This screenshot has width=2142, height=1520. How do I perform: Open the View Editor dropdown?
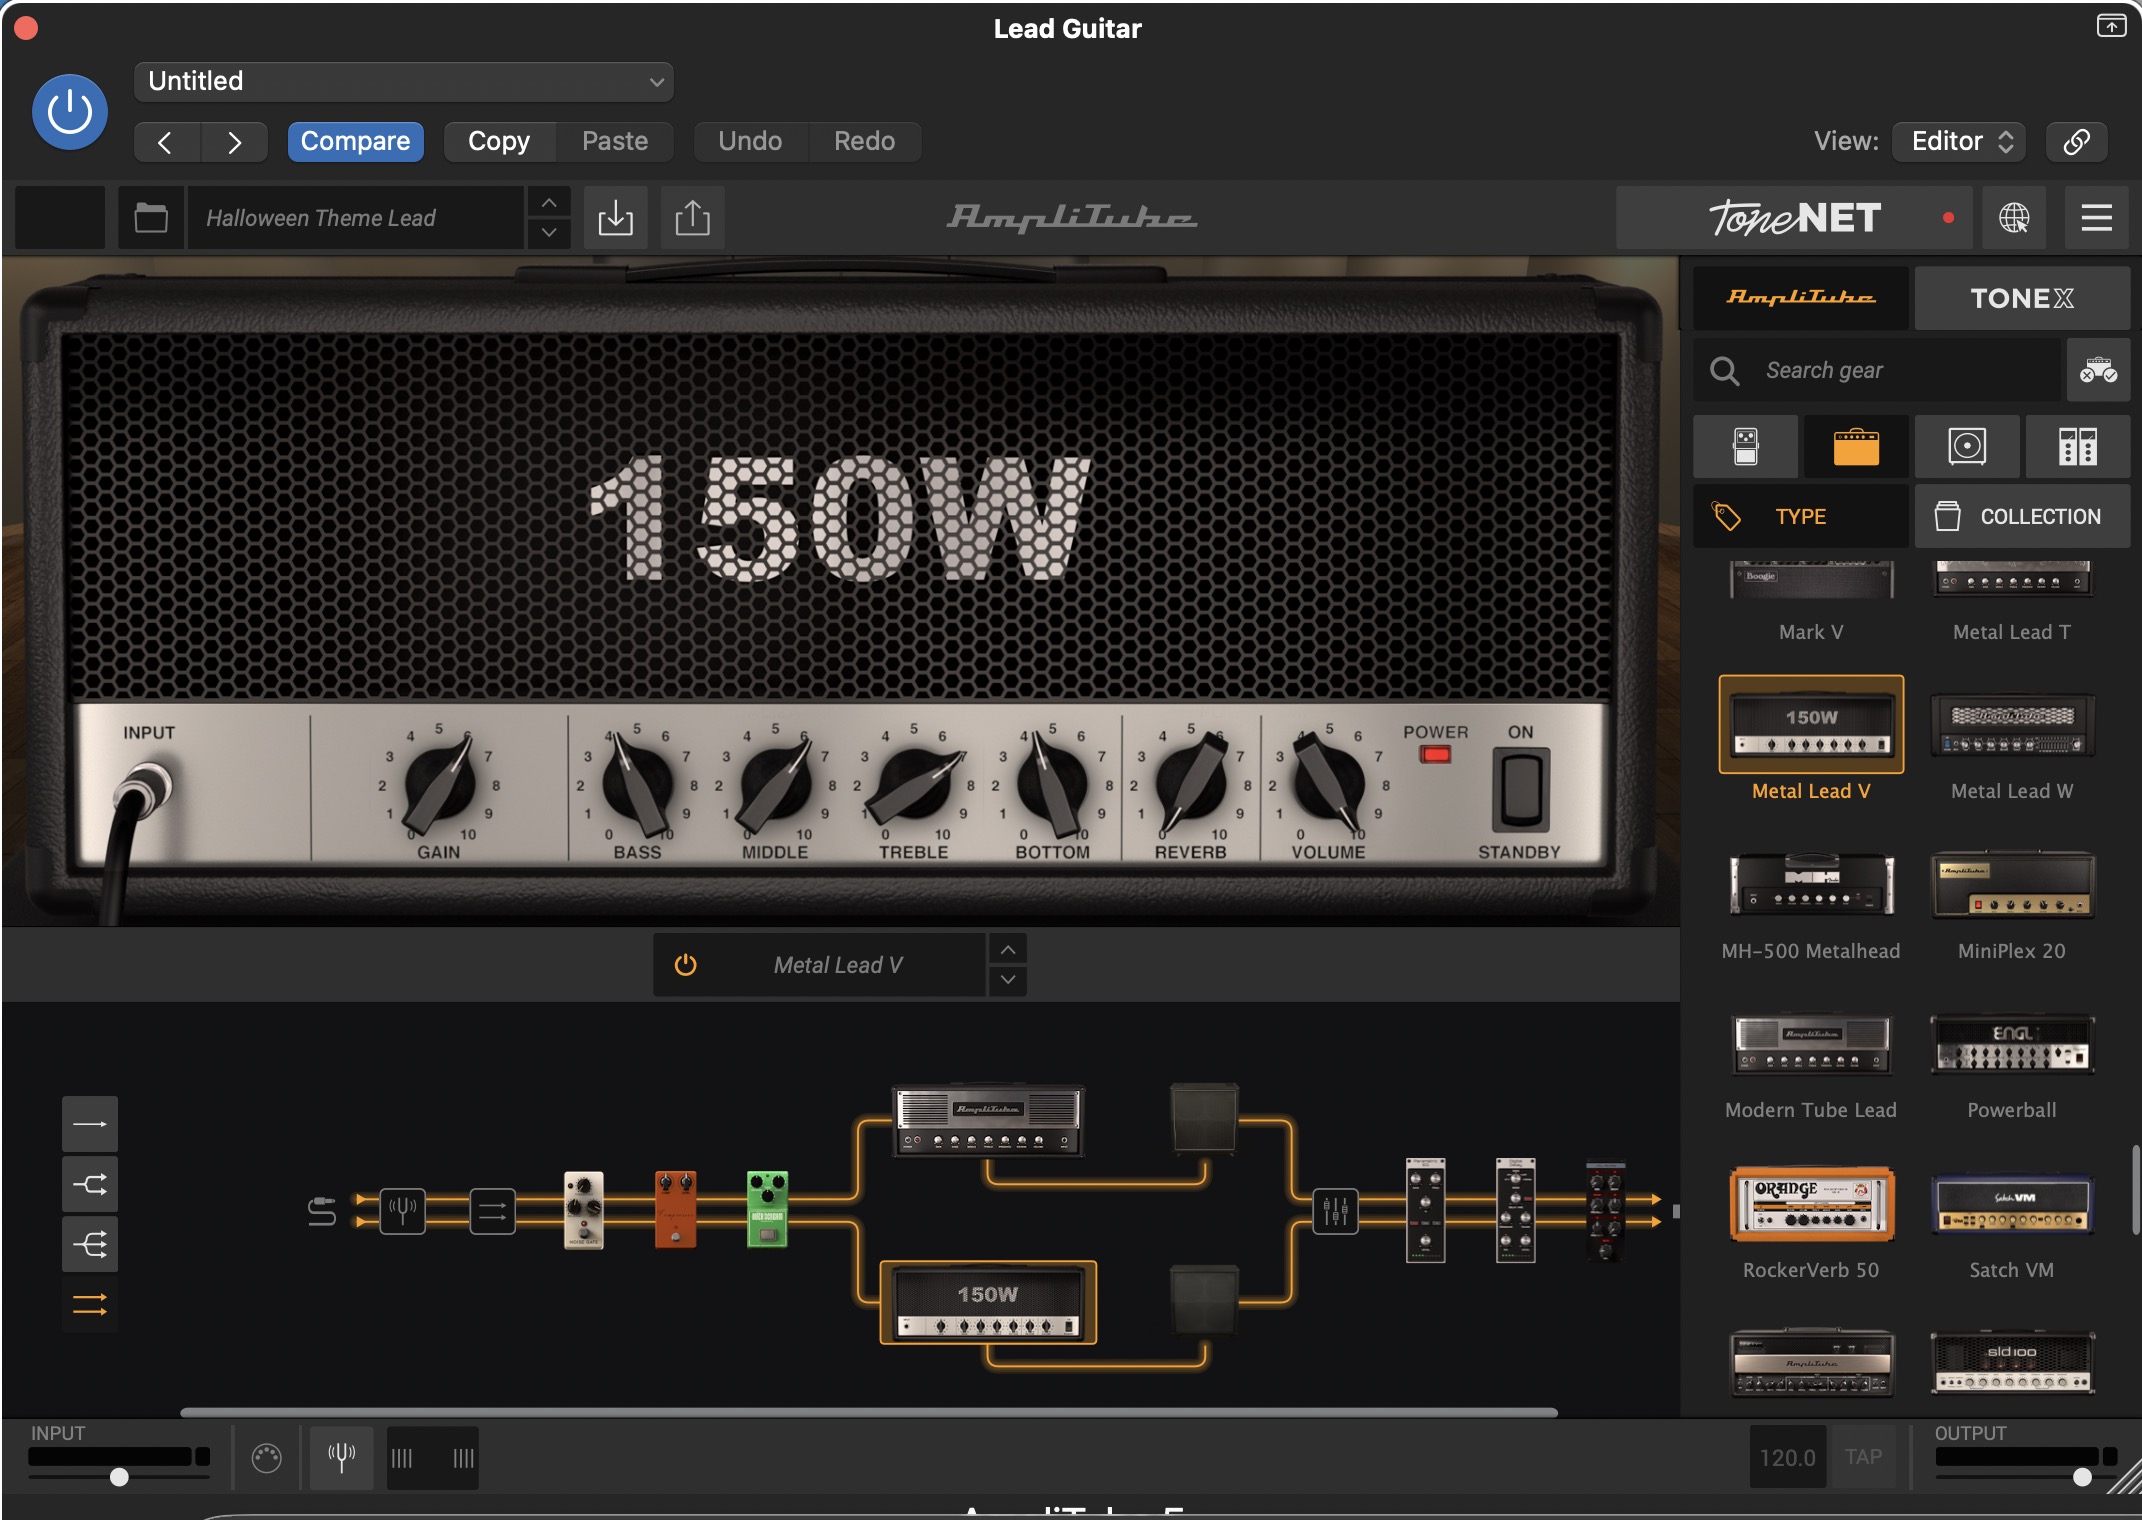(1959, 141)
